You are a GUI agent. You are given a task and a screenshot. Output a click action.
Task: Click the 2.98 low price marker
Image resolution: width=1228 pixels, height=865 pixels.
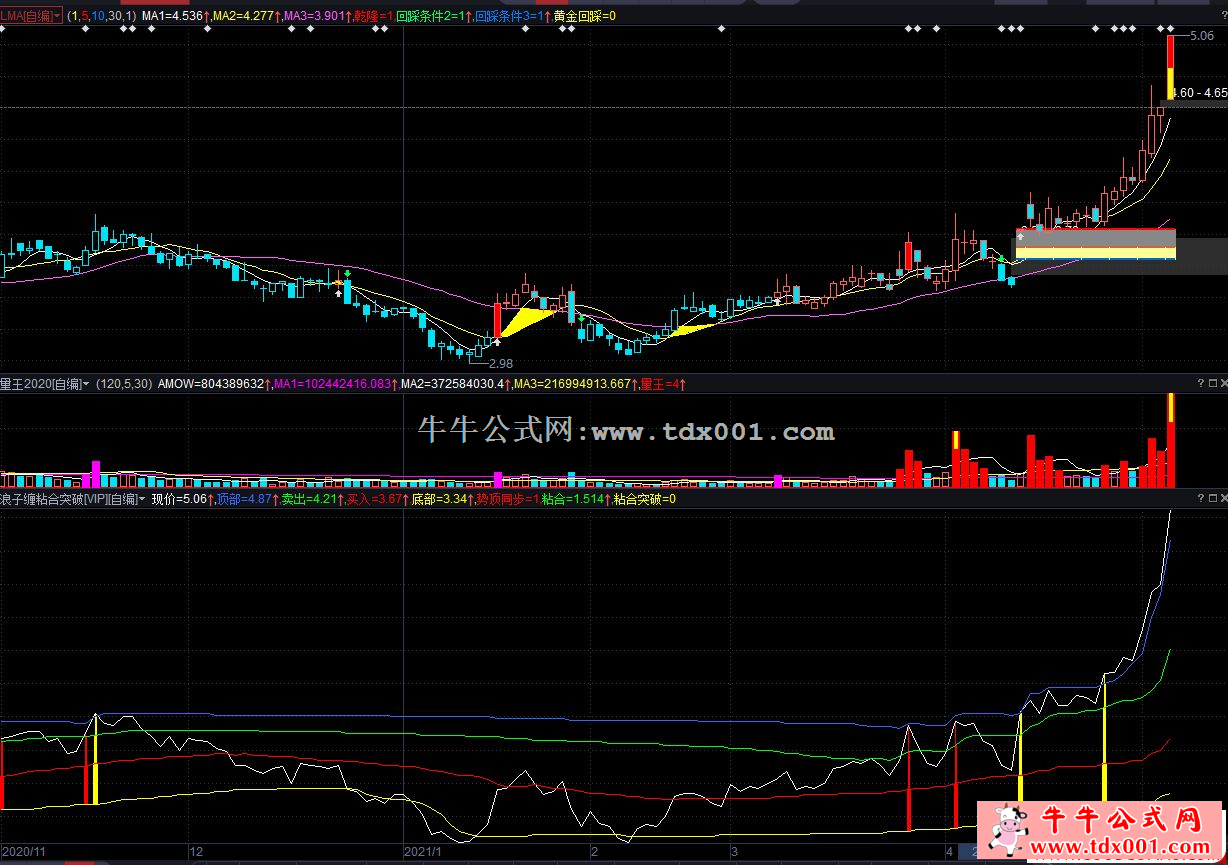(499, 363)
